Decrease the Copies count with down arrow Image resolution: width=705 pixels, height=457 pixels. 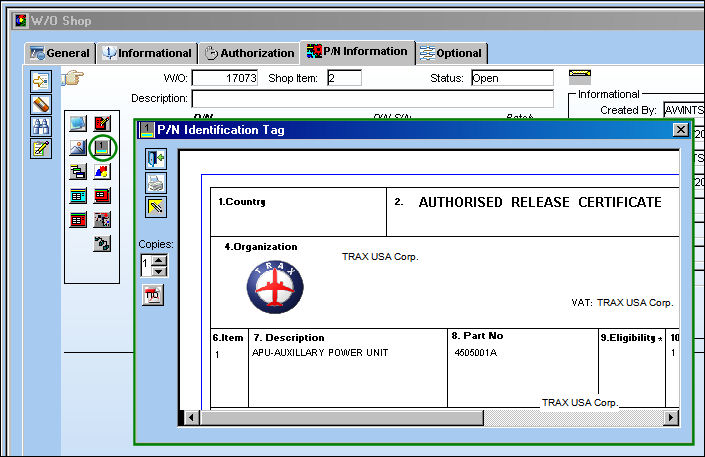pyautogui.click(x=159, y=271)
